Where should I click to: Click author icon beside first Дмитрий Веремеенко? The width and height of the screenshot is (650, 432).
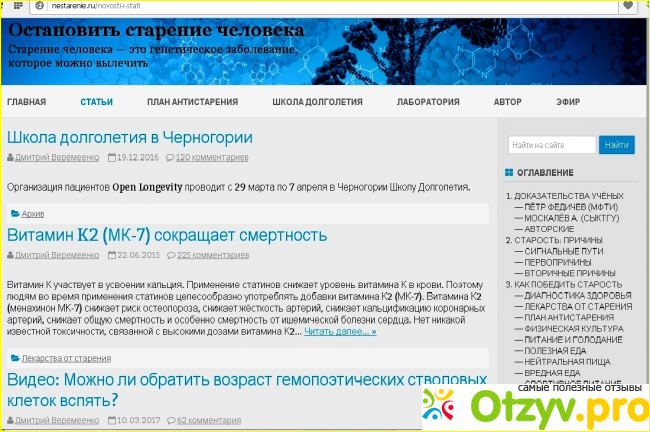[x=10, y=158]
